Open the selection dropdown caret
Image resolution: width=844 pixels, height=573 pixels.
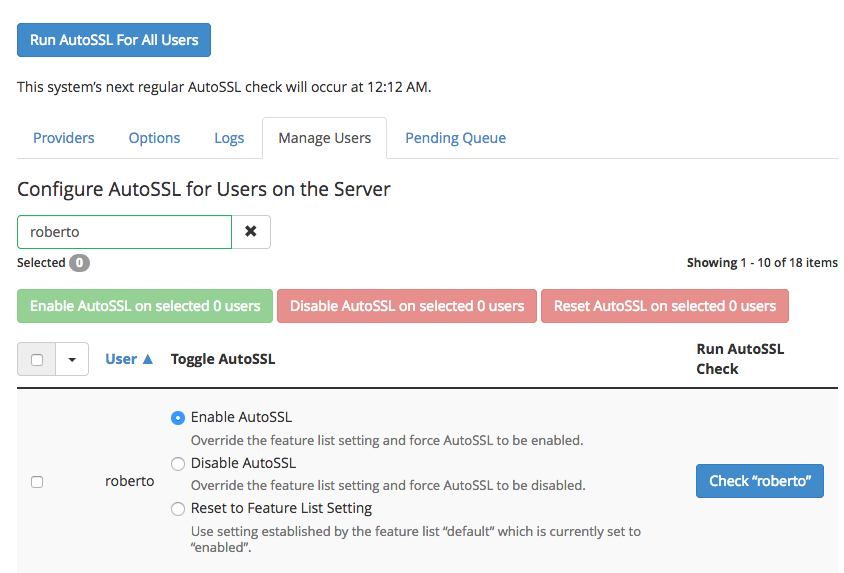pyautogui.click(x=72, y=360)
